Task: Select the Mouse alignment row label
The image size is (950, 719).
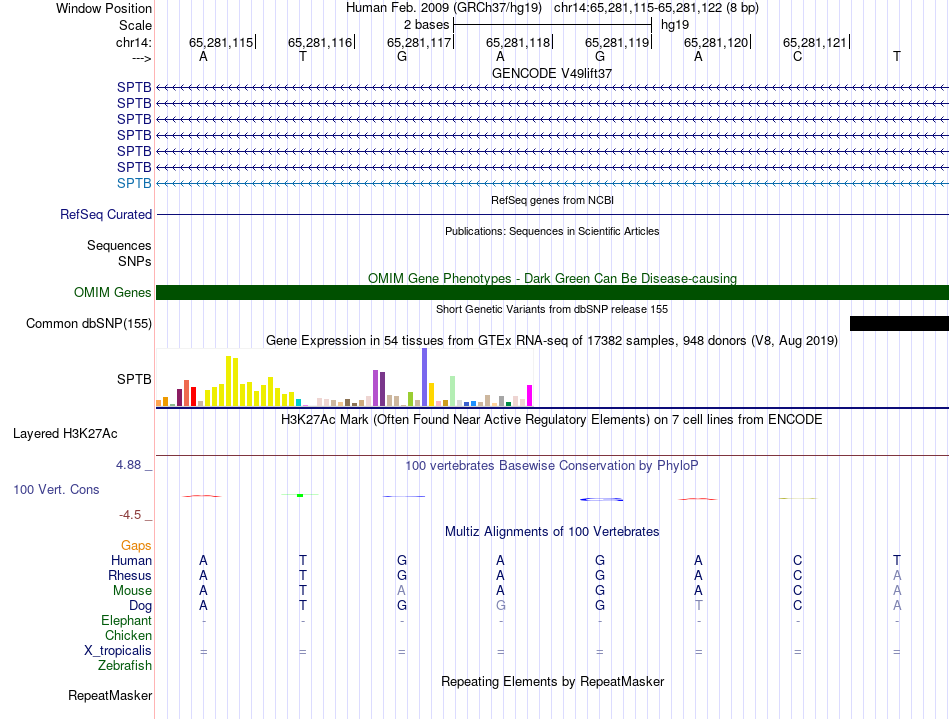Action: (132, 591)
